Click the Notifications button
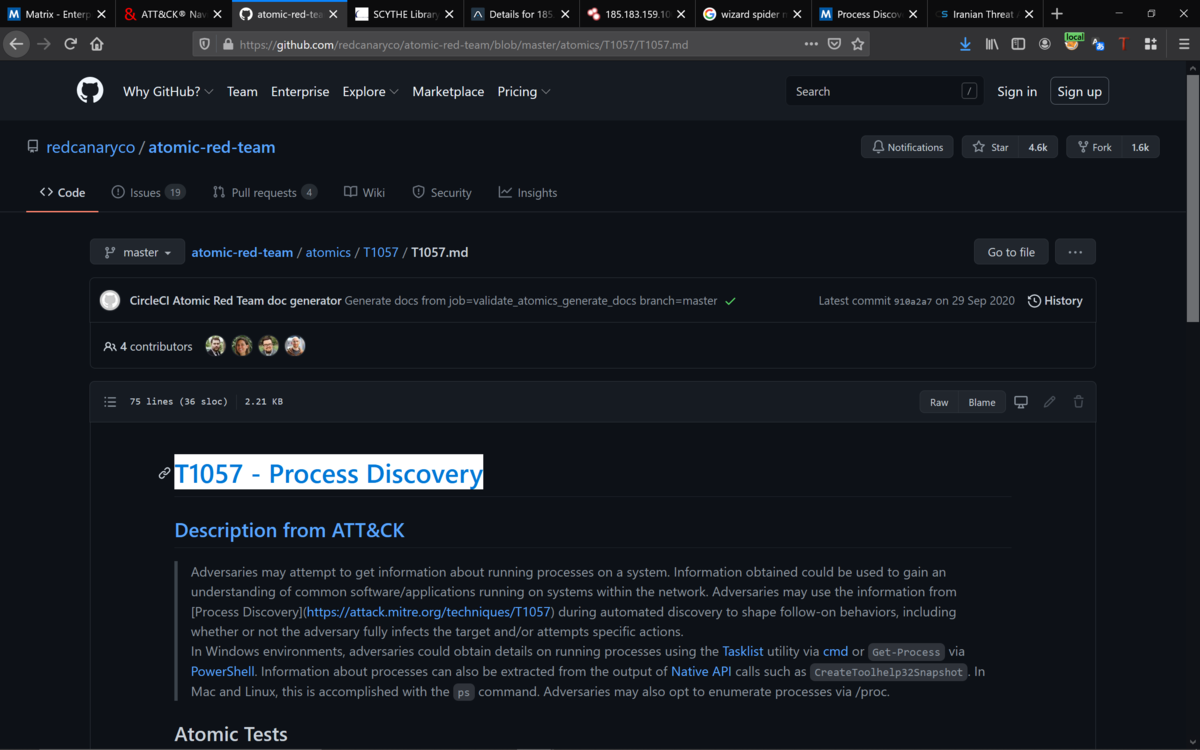Image resolution: width=1200 pixels, height=750 pixels. tap(907, 147)
